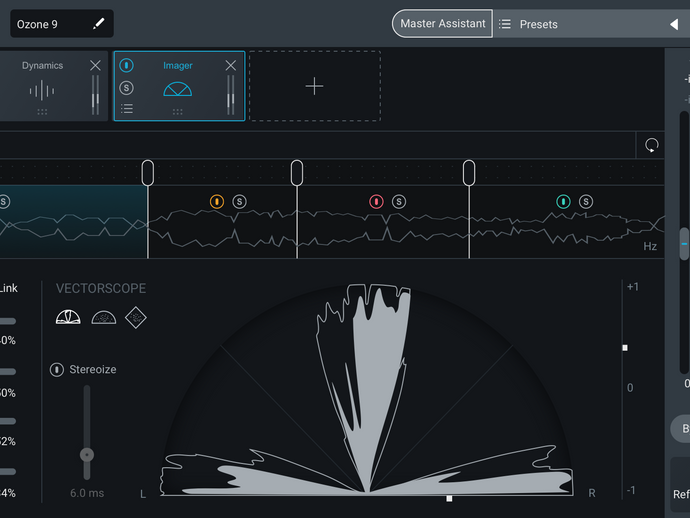This screenshot has width=690, height=518.
Task: Toggle the orange band power button
Action: pos(217,202)
